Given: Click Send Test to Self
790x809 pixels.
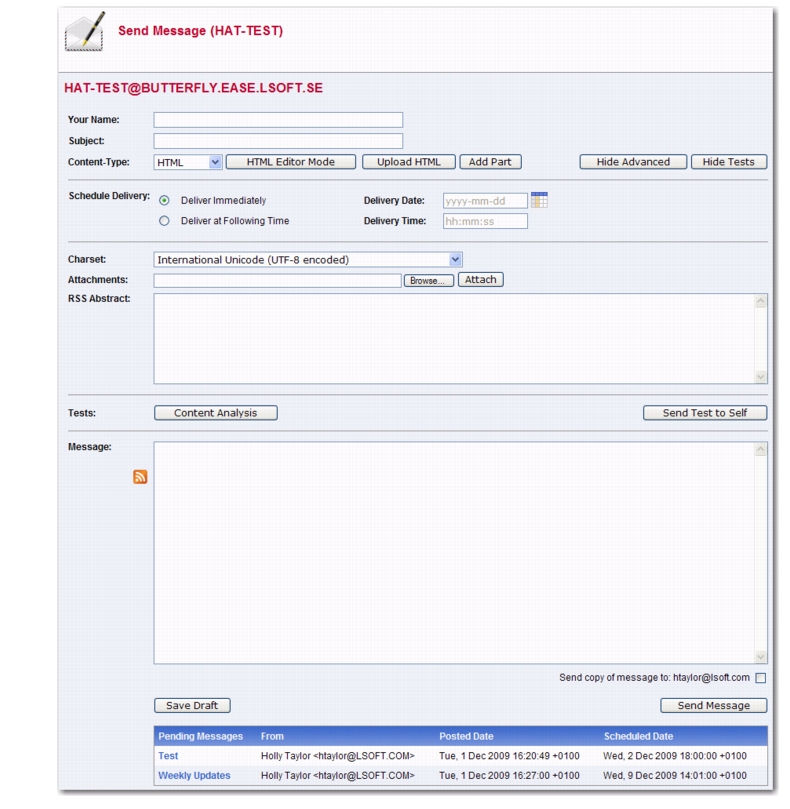Looking at the screenshot, I should pyautogui.click(x=704, y=413).
